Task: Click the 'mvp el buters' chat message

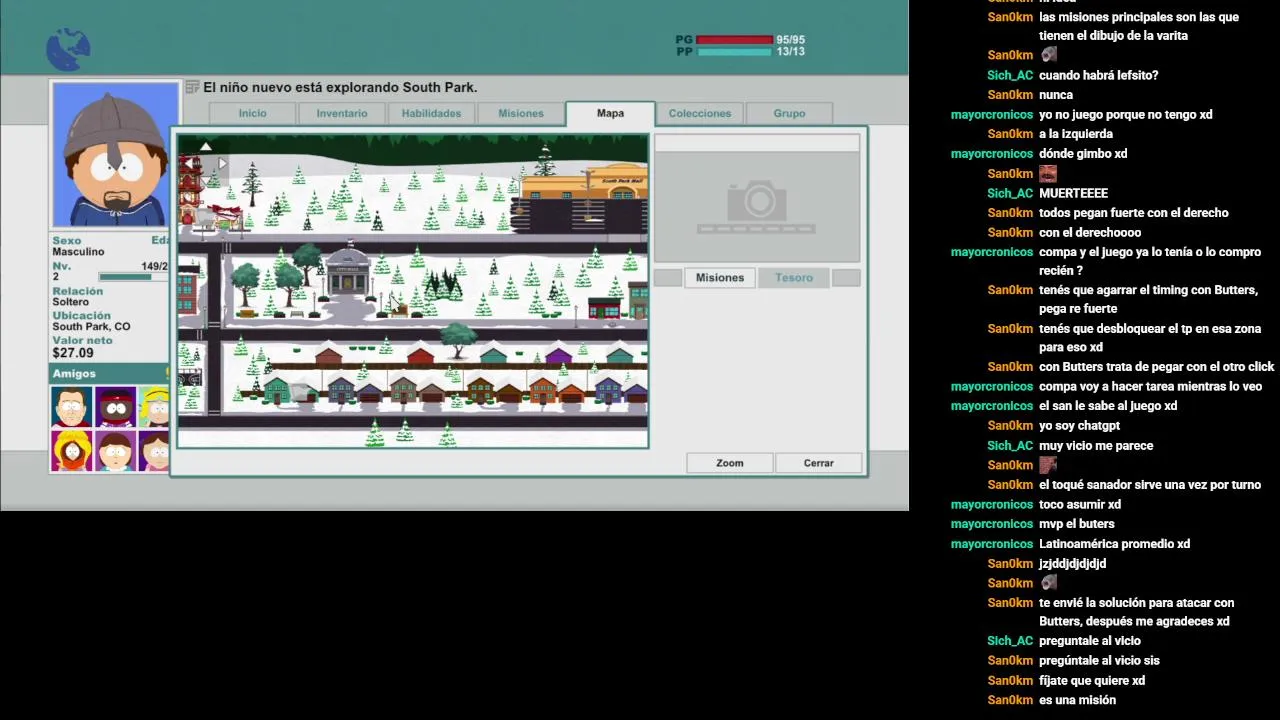Action: [1076, 524]
